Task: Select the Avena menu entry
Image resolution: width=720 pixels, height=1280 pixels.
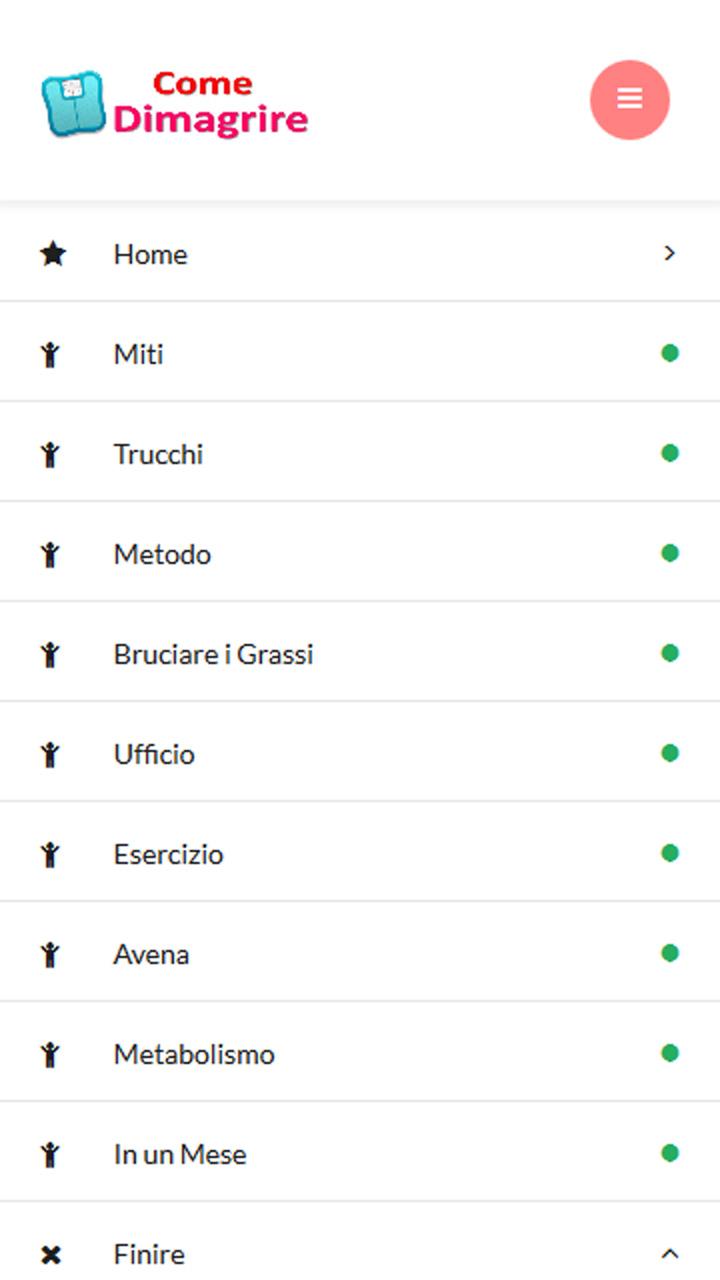Action: pyautogui.click(x=360, y=951)
